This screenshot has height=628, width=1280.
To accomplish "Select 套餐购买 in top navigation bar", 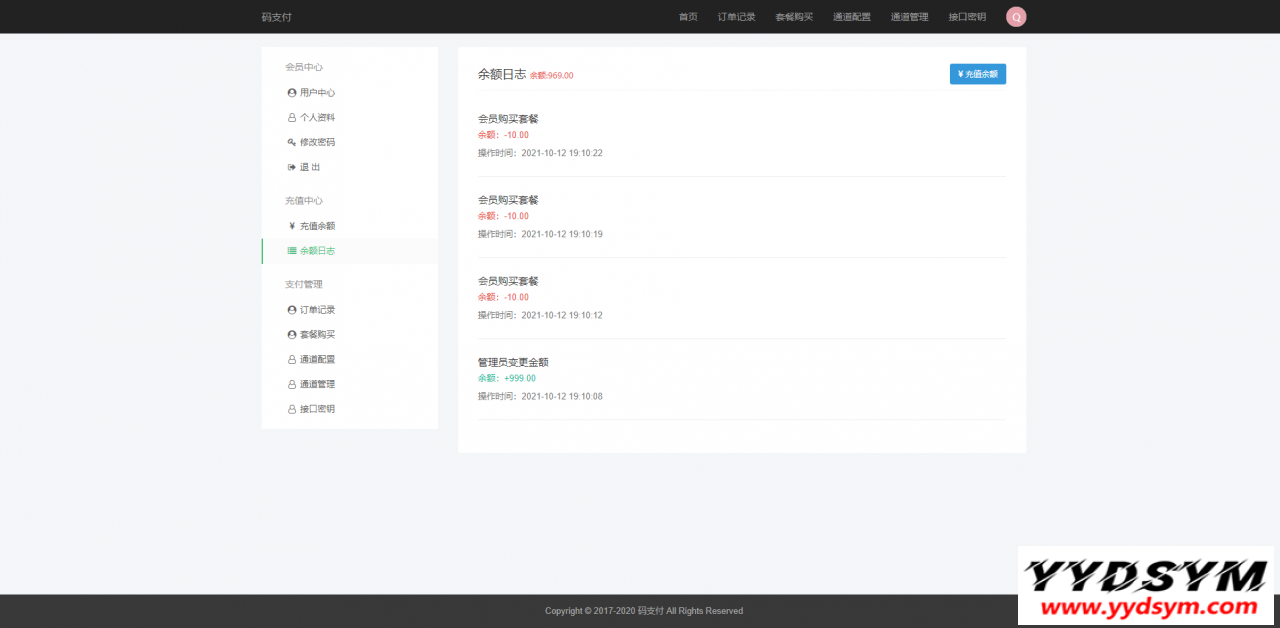I will coord(794,17).
